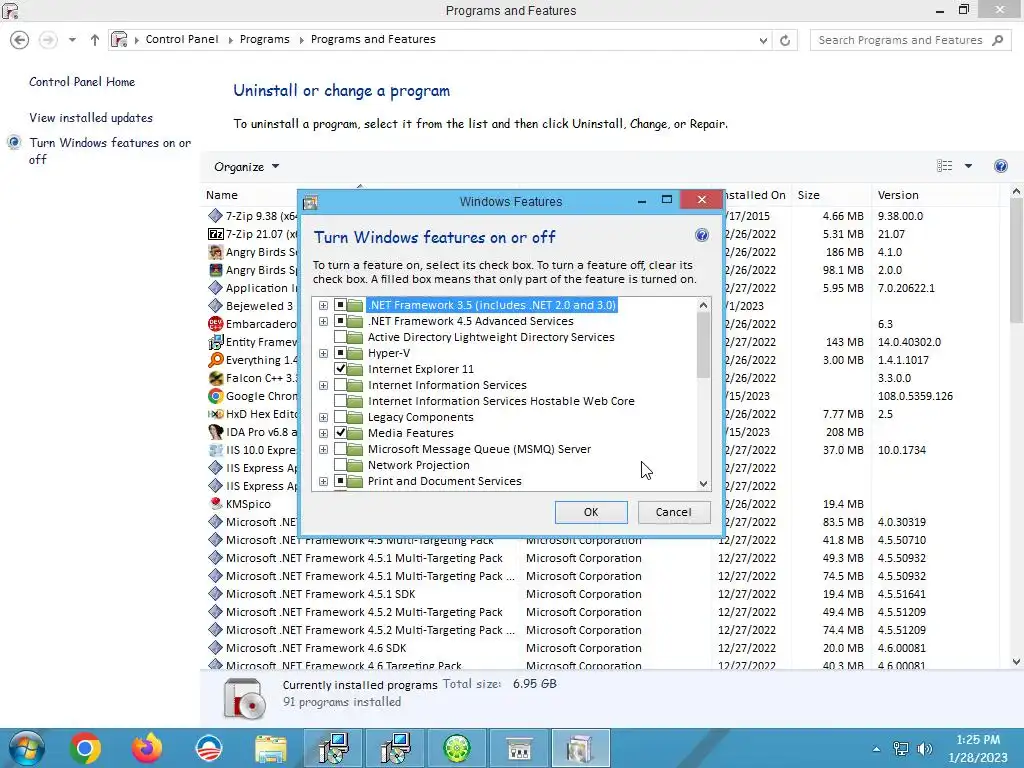Select the KMSpico entry icon
Viewport: 1024px width, 768px height.
pyautogui.click(x=216, y=504)
